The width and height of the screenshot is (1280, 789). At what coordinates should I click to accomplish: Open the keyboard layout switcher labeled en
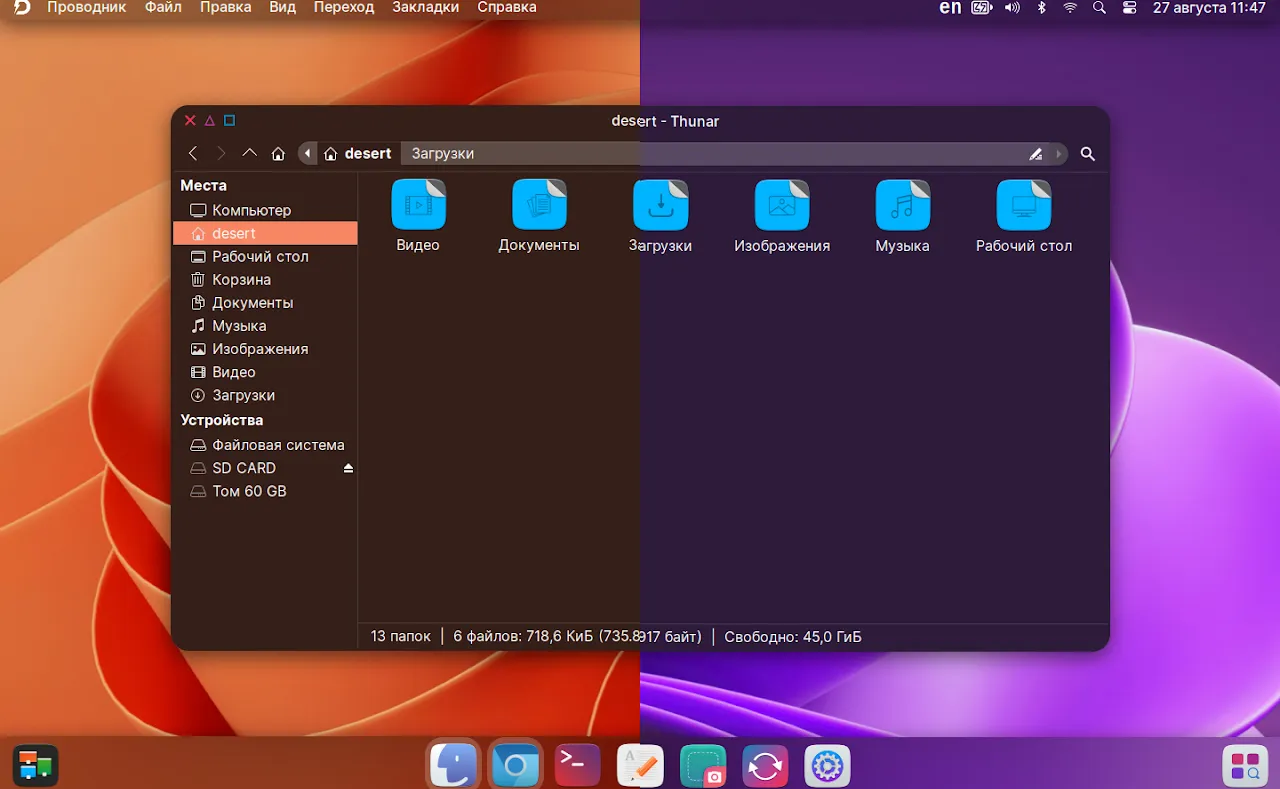click(x=949, y=8)
